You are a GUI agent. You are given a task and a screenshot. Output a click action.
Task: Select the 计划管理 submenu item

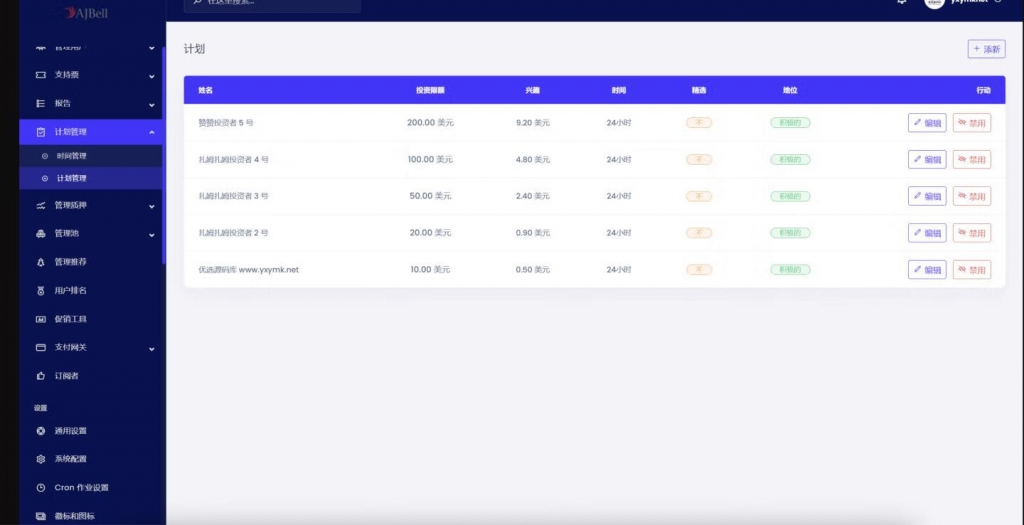(x=71, y=178)
